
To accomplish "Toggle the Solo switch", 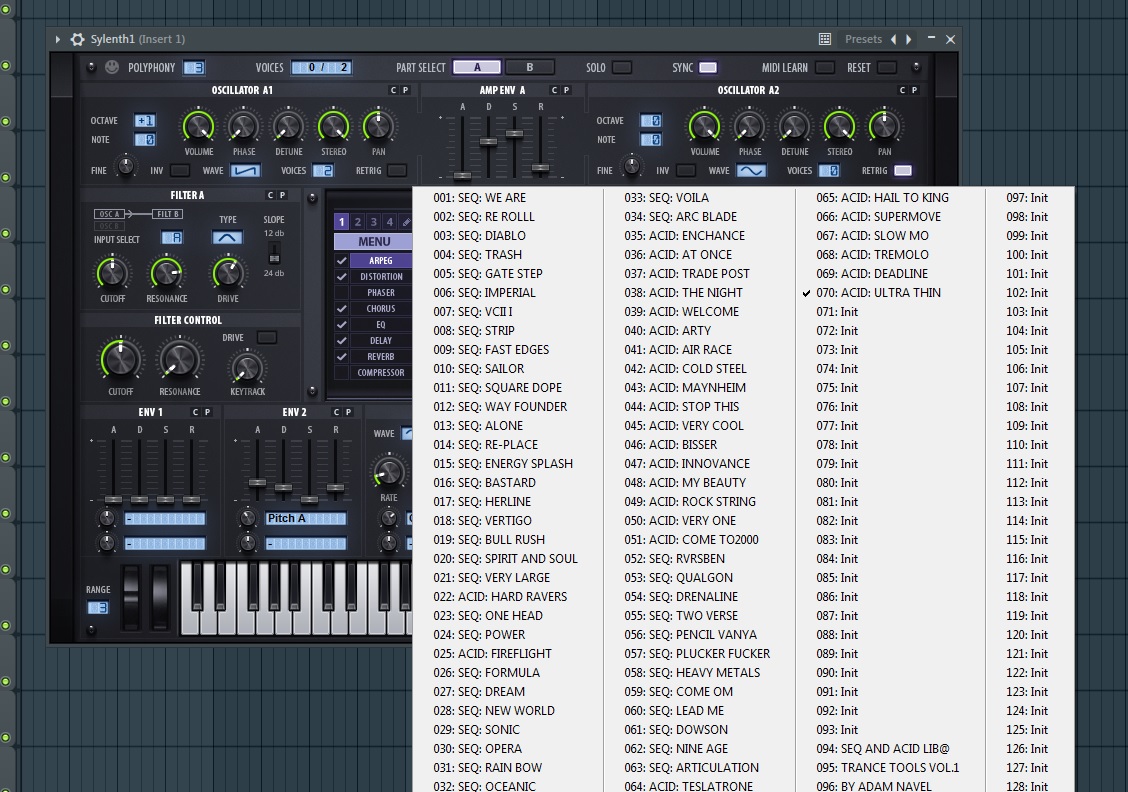I will click(x=622, y=68).
